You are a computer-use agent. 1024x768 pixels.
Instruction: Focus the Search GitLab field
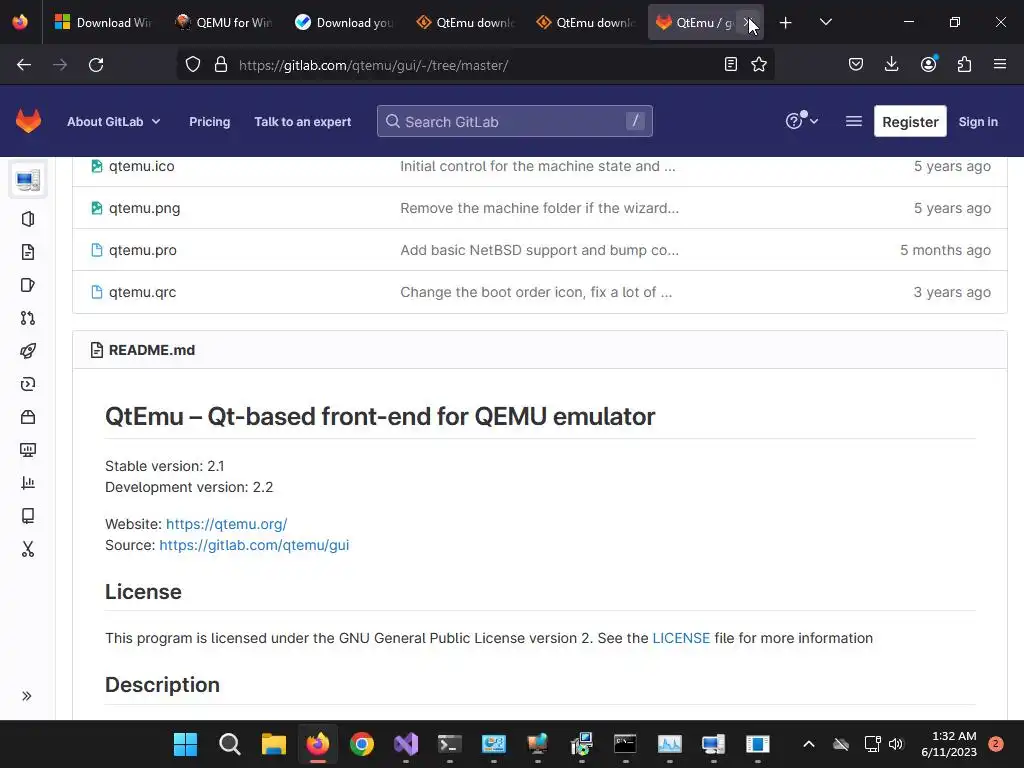point(515,121)
